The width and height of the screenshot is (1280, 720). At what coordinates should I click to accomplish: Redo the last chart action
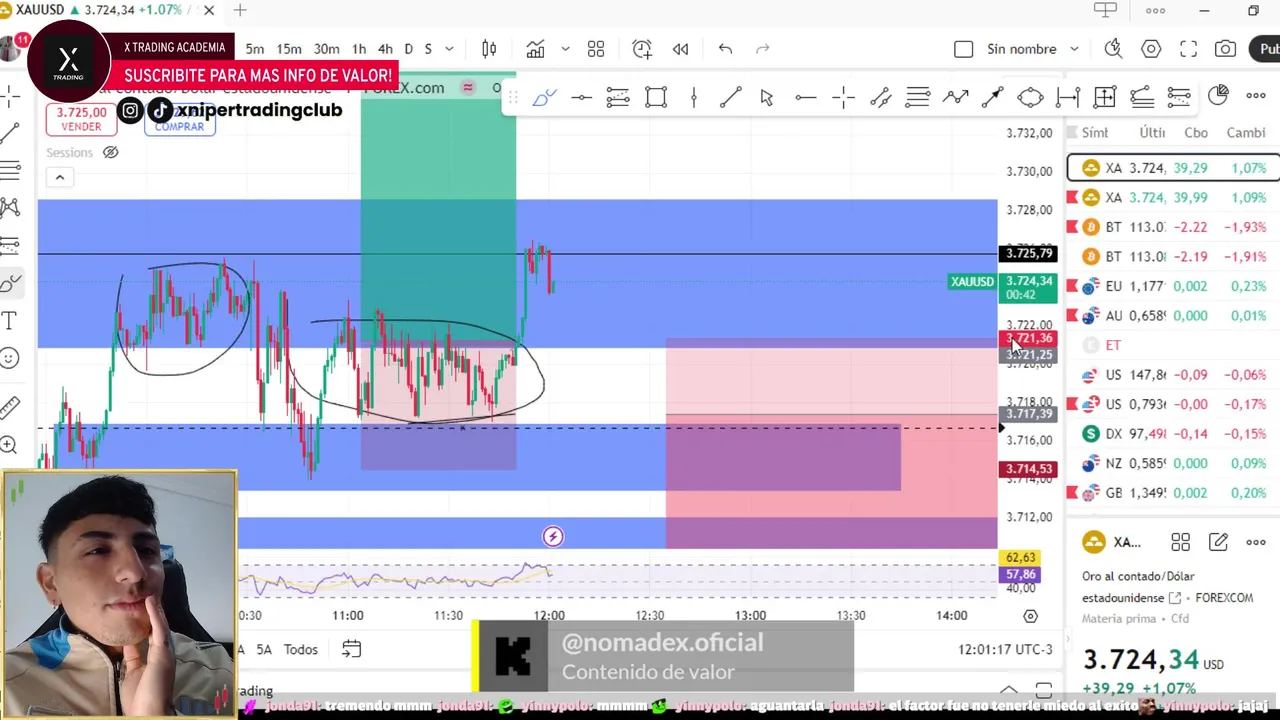[763, 49]
